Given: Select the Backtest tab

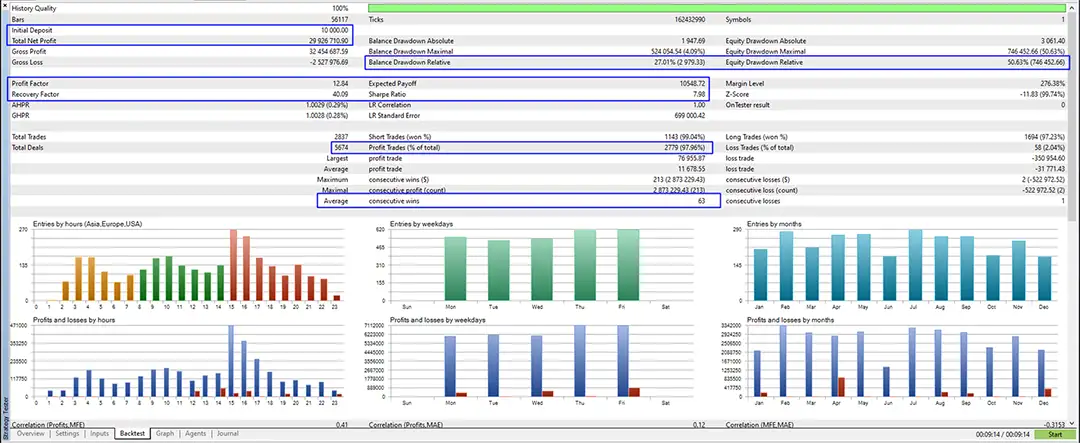Looking at the screenshot, I should coord(133,434).
